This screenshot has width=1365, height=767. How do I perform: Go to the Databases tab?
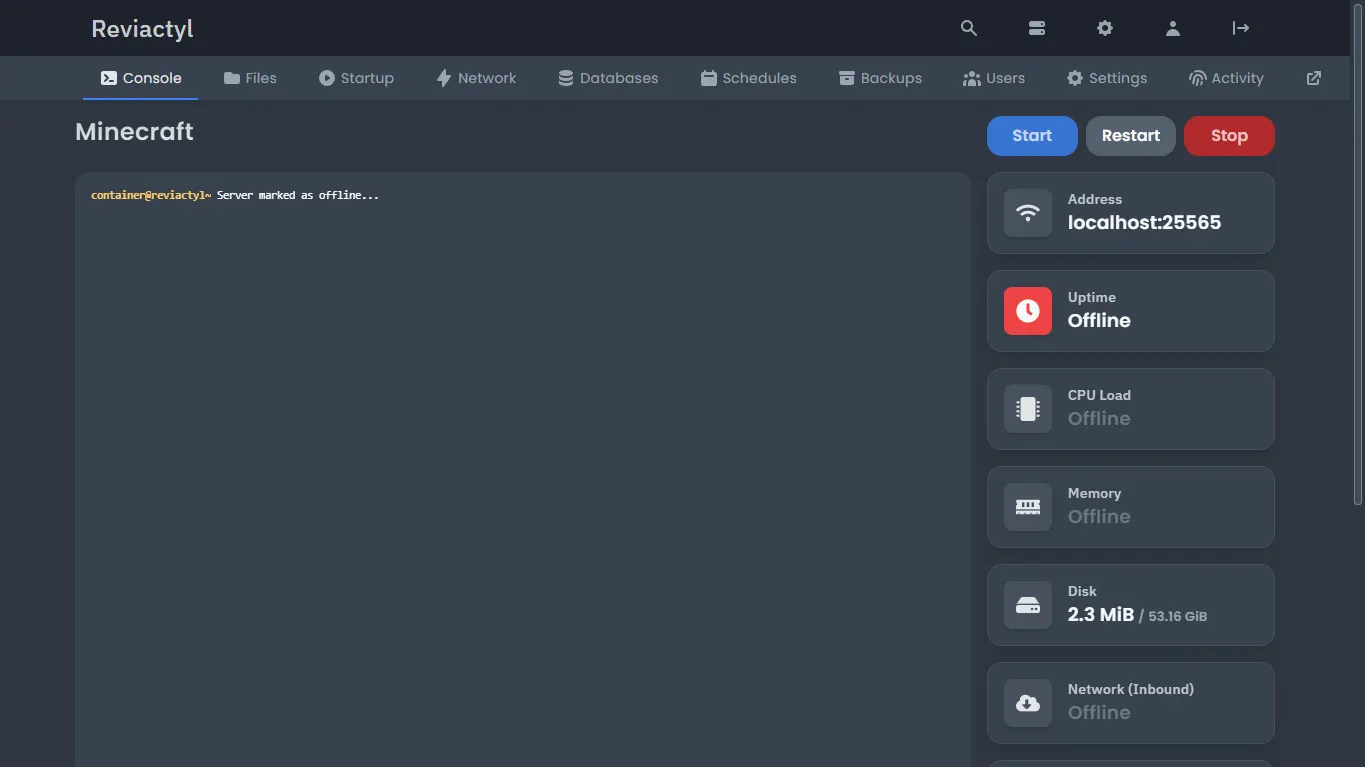coord(608,78)
